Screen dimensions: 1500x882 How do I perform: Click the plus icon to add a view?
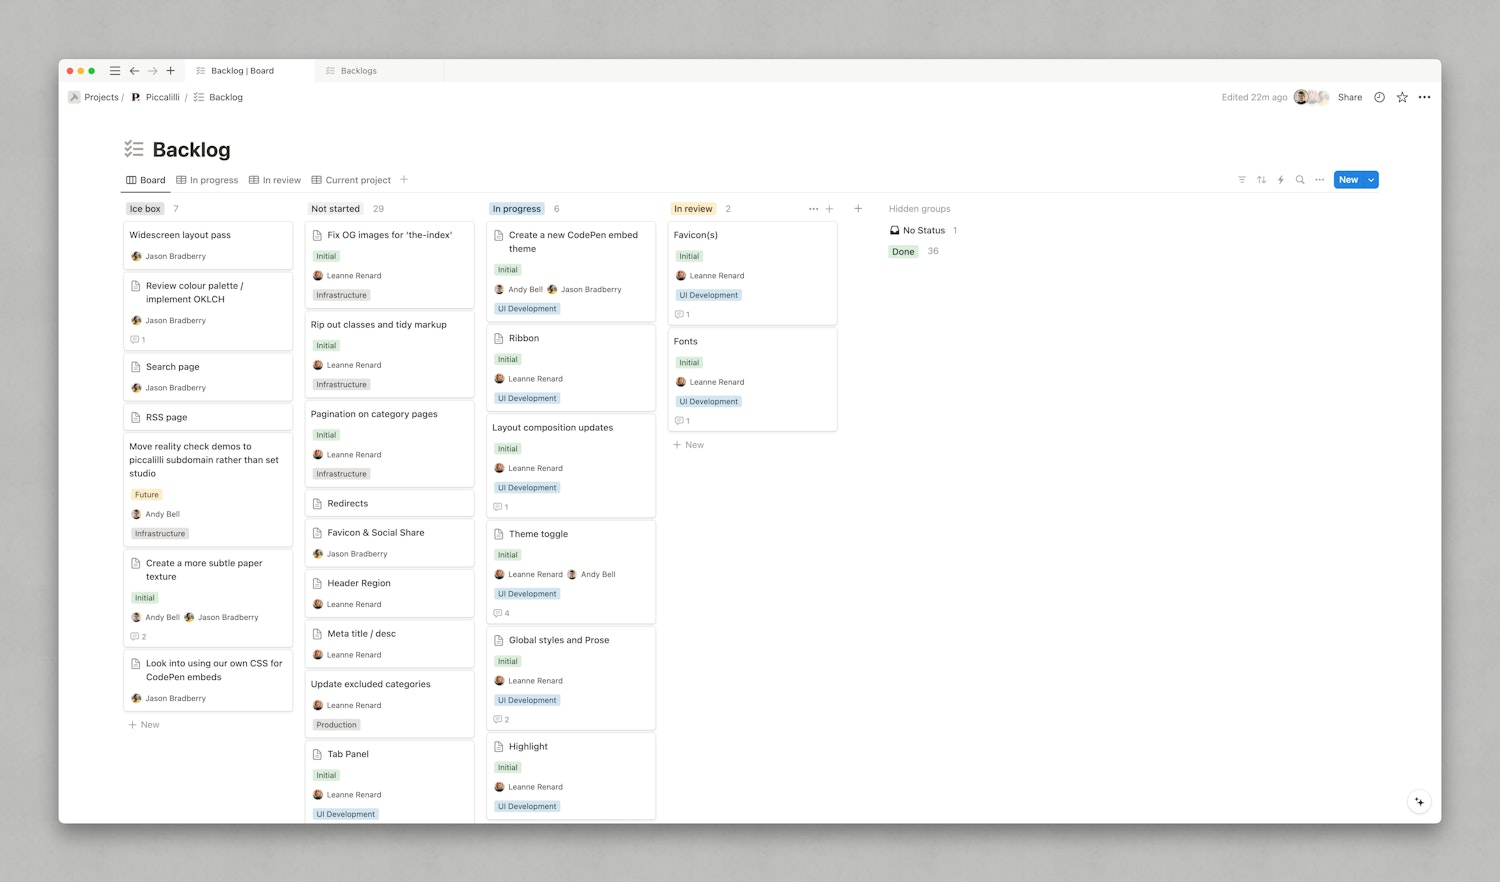(404, 180)
